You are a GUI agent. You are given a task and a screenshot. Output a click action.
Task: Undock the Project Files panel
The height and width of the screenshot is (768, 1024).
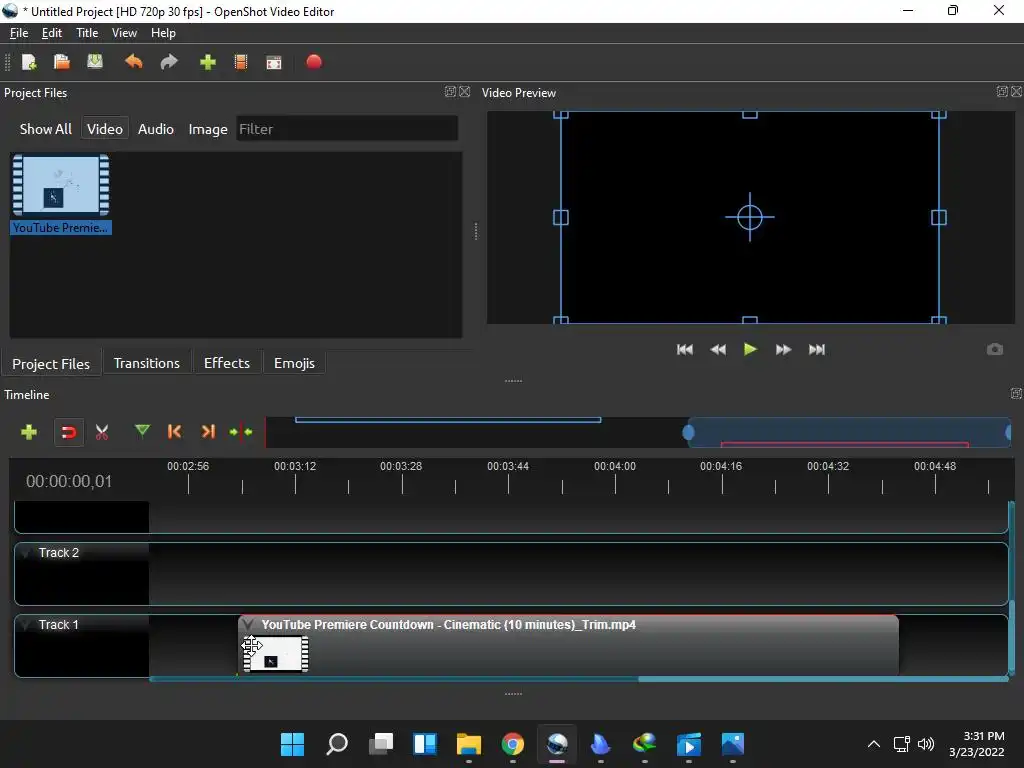tap(450, 91)
